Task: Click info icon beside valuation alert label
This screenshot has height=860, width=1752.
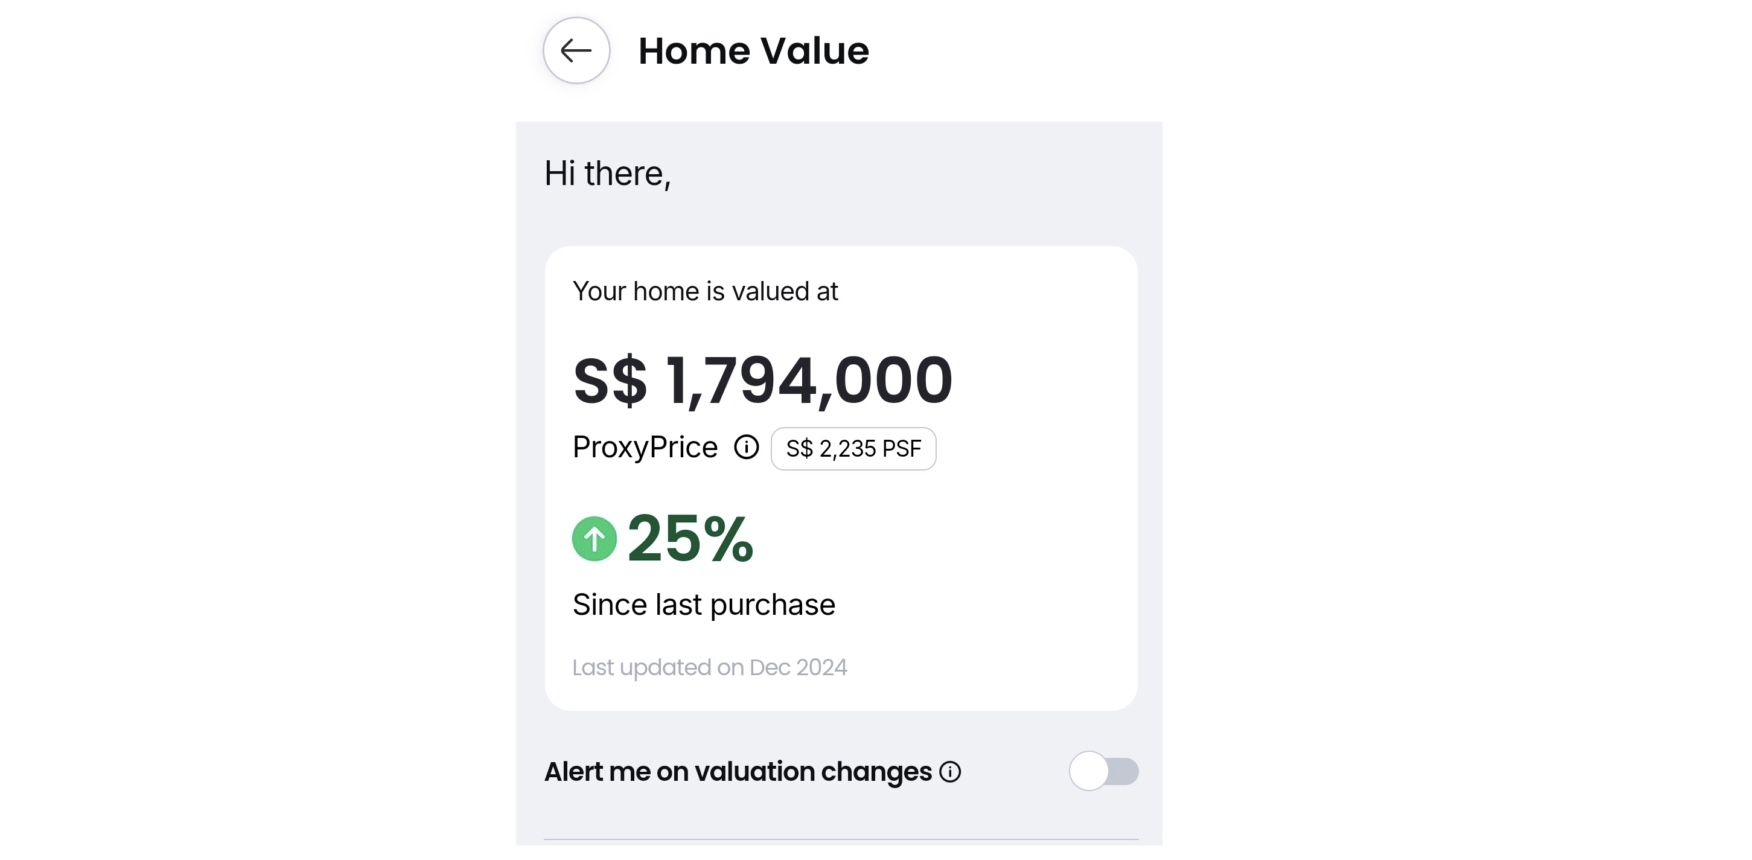Action: [x=950, y=772]
